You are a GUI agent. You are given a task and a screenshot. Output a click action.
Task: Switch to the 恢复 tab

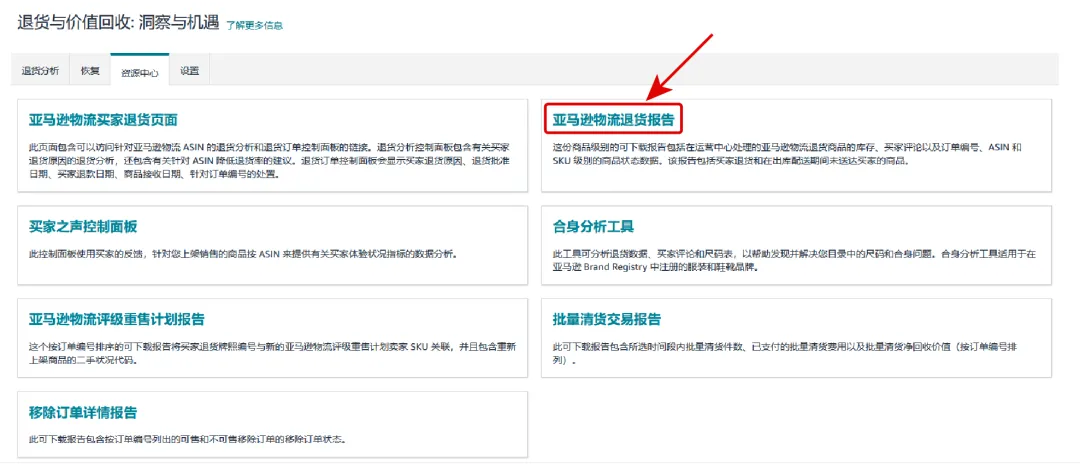click(90, 70)
